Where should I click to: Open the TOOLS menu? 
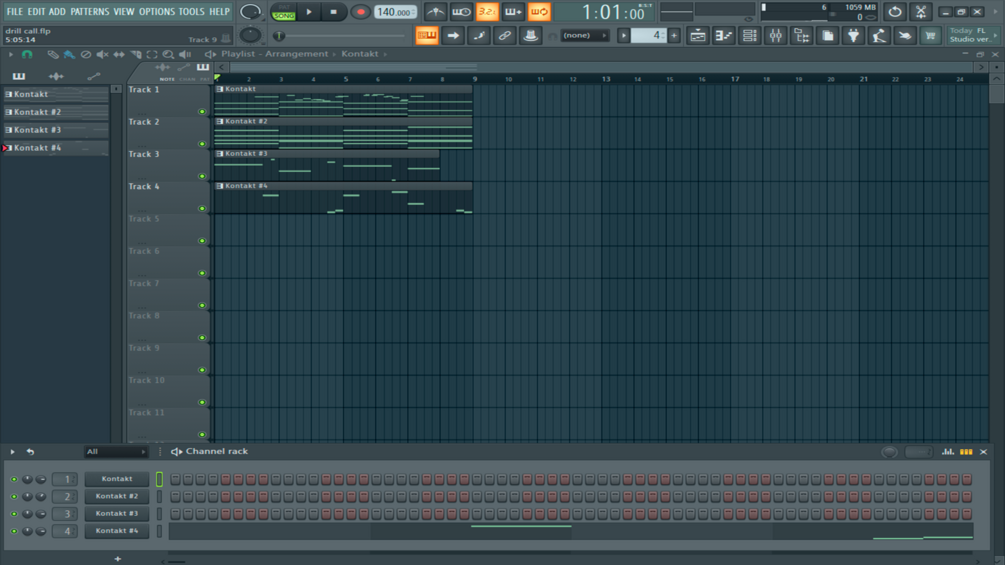(191, 12)
